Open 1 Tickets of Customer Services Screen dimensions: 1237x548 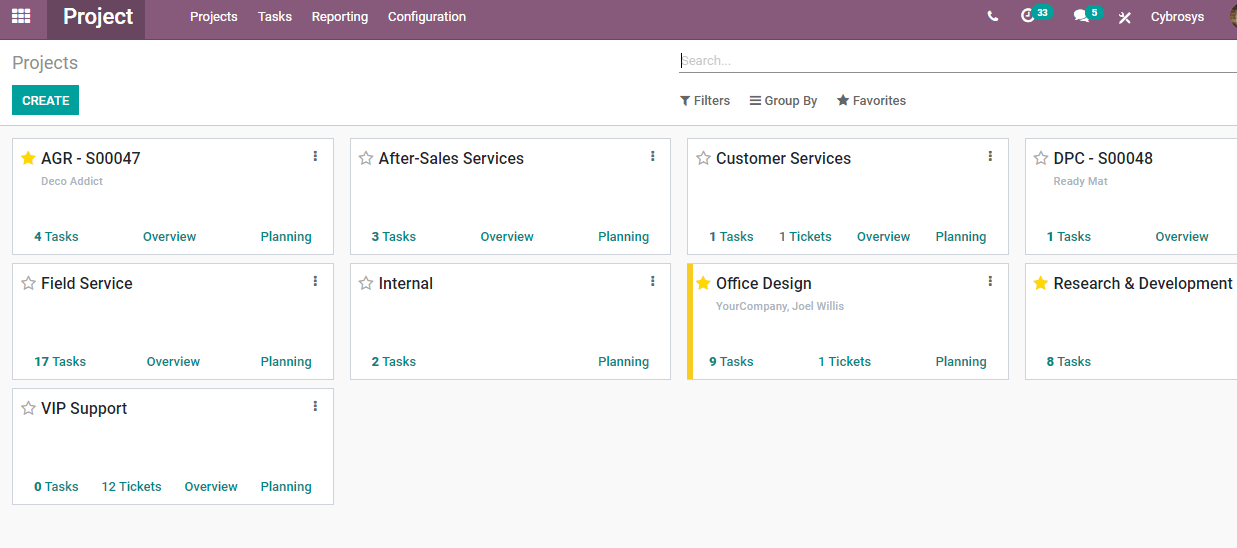click(805, 237)
